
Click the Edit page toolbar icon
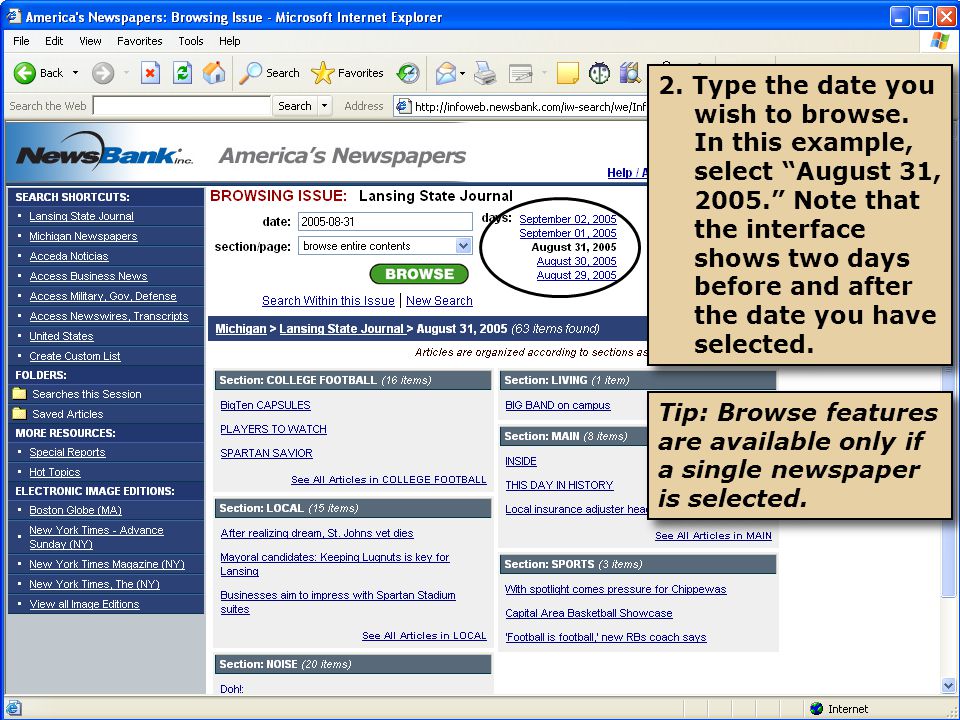pos(521,73)
